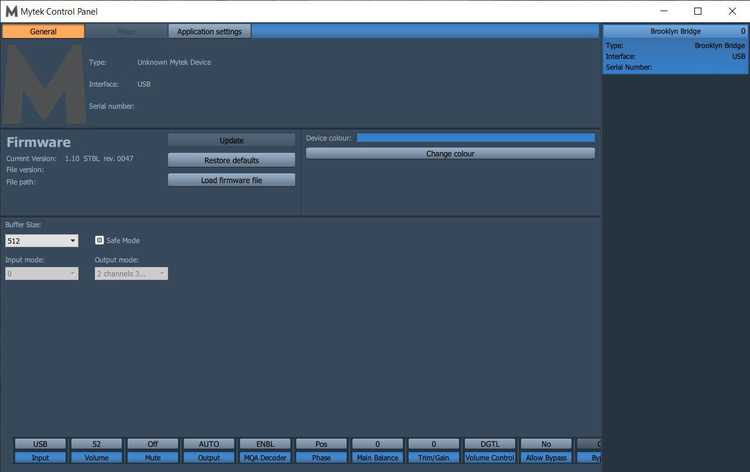
Task: Open the Output mode 2 channels dropdown
Action: click(x=131, y=274)
